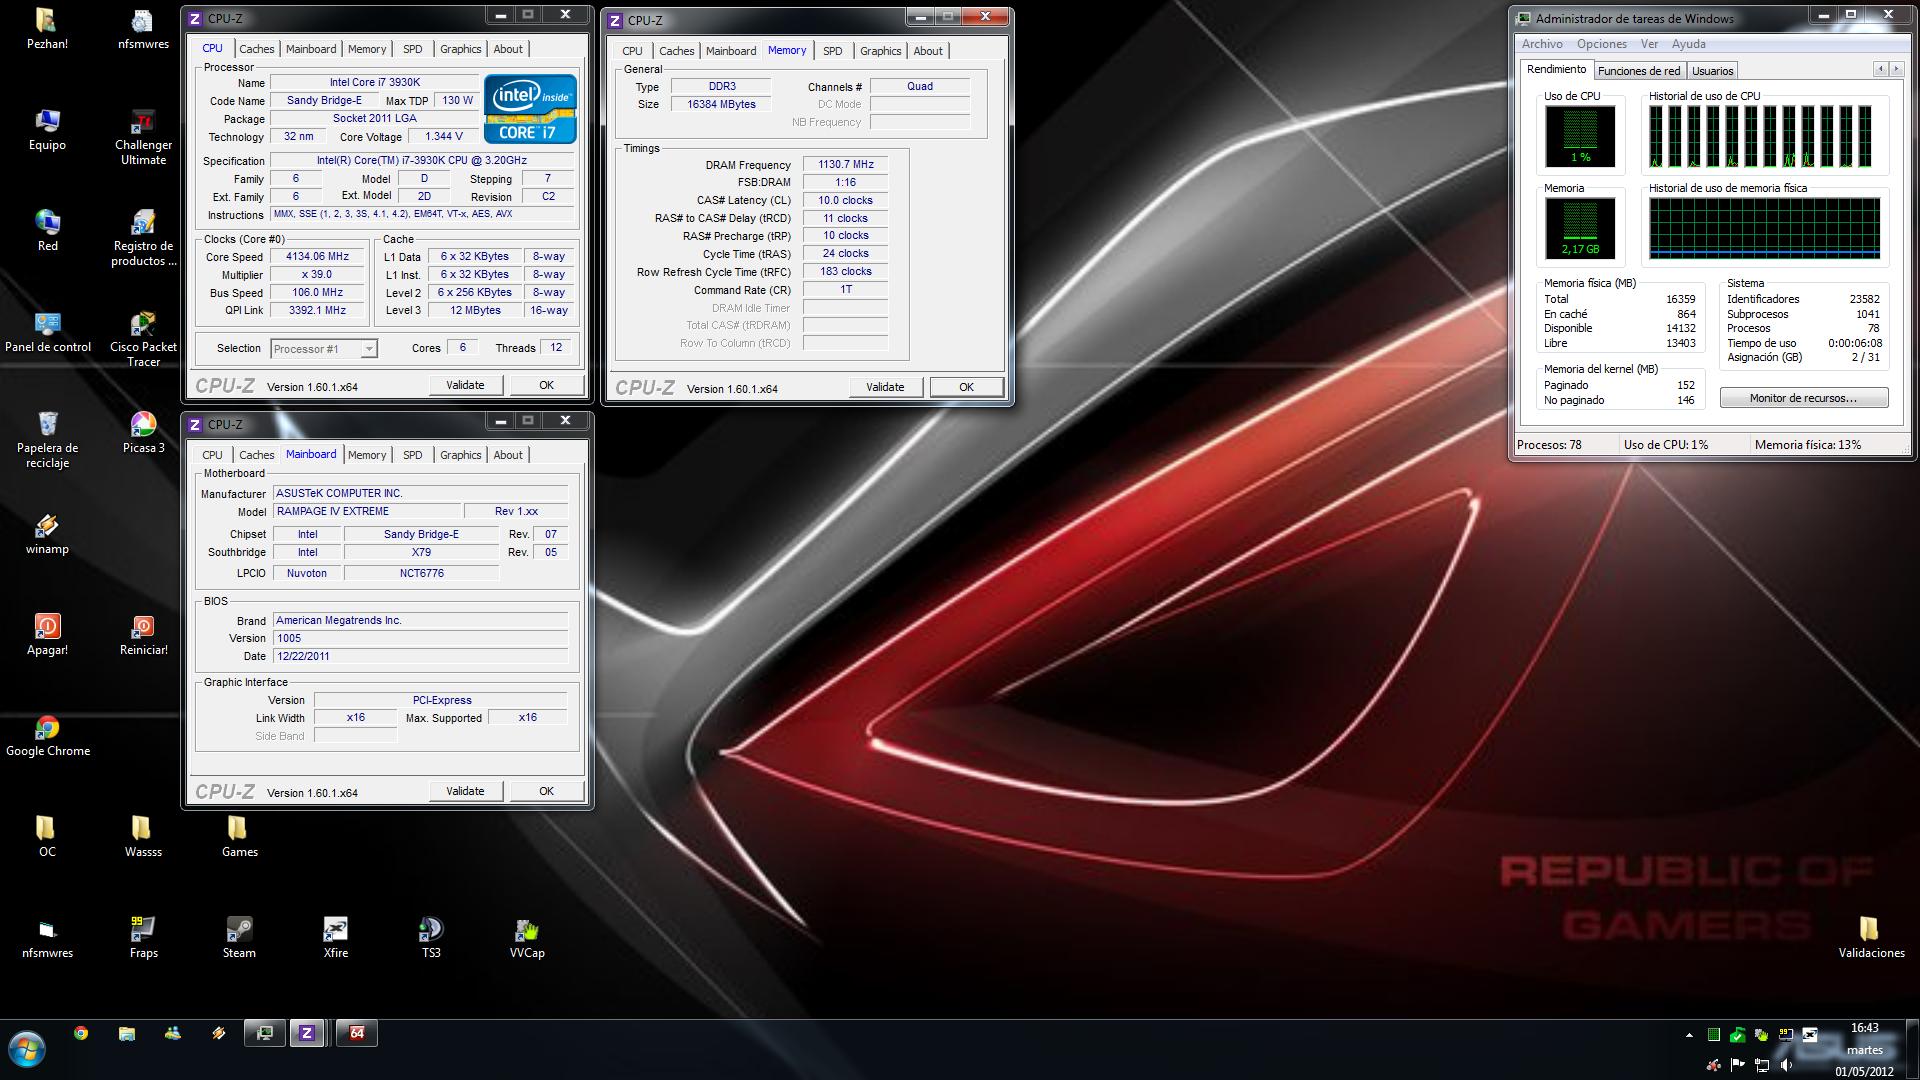This screenshot has width=1920, height=1080.
Task: Select the Challenger Ultimate desktop icon
Action: click(143, 137)
